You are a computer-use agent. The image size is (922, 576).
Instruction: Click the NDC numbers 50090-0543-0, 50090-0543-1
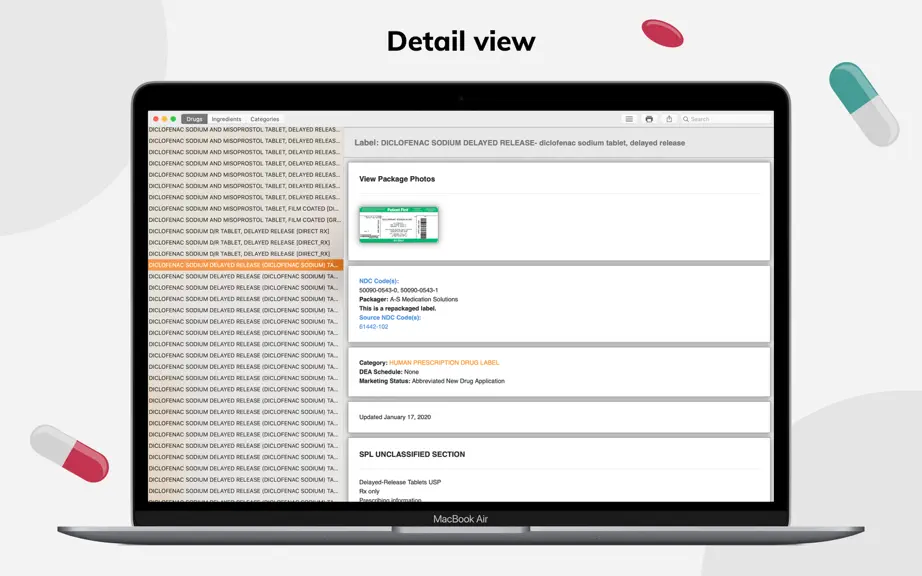click(x=399, y=290)
